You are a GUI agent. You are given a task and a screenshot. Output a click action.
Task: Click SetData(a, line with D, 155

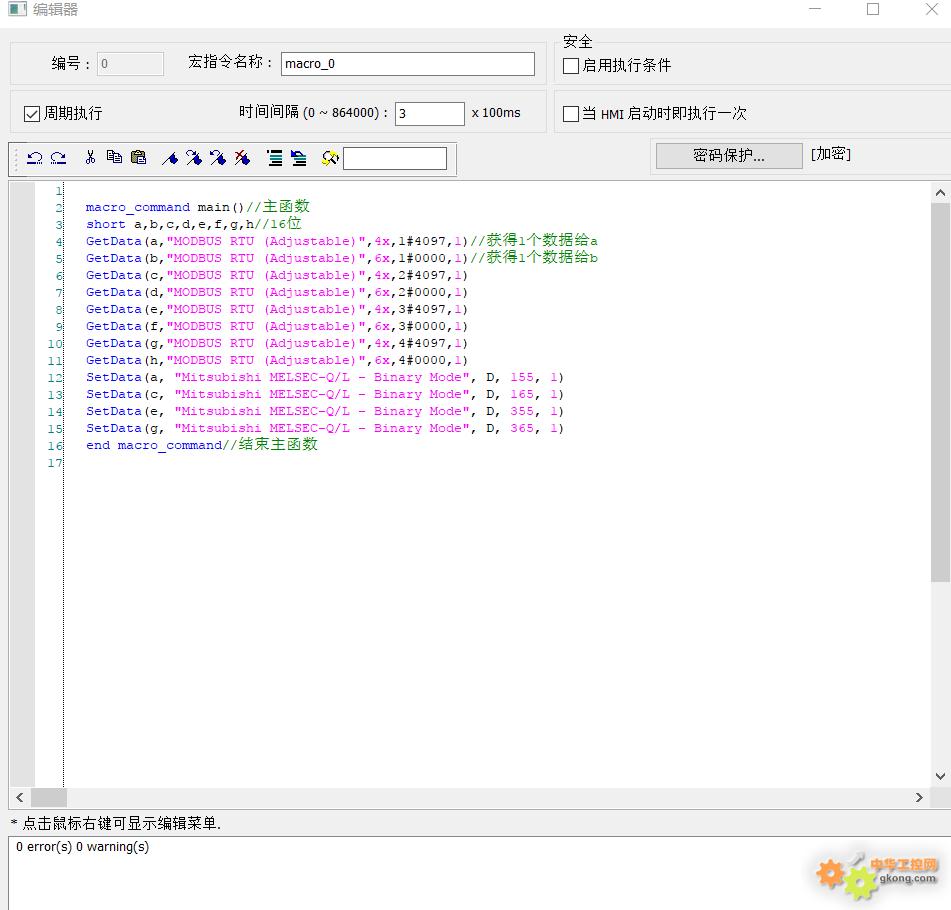324,377
